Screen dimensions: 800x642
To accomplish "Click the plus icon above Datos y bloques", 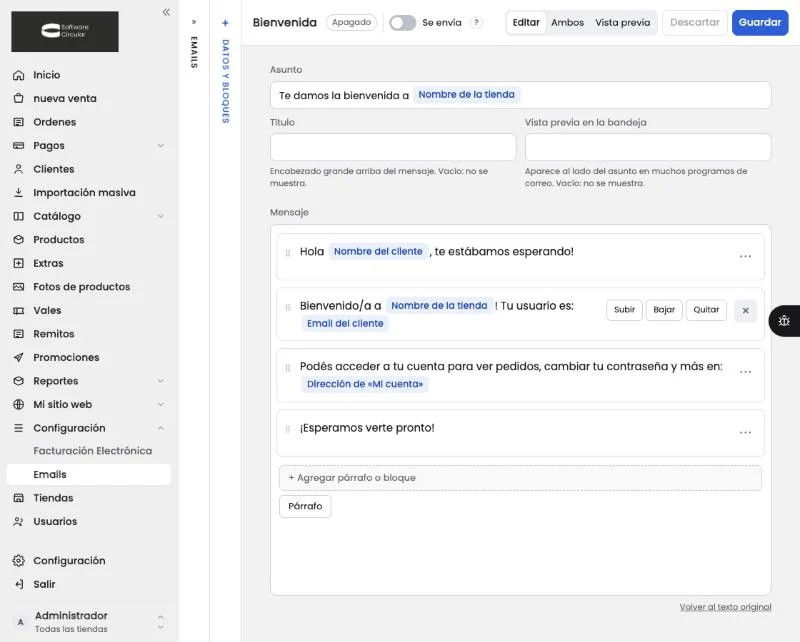I will (225, 23).
